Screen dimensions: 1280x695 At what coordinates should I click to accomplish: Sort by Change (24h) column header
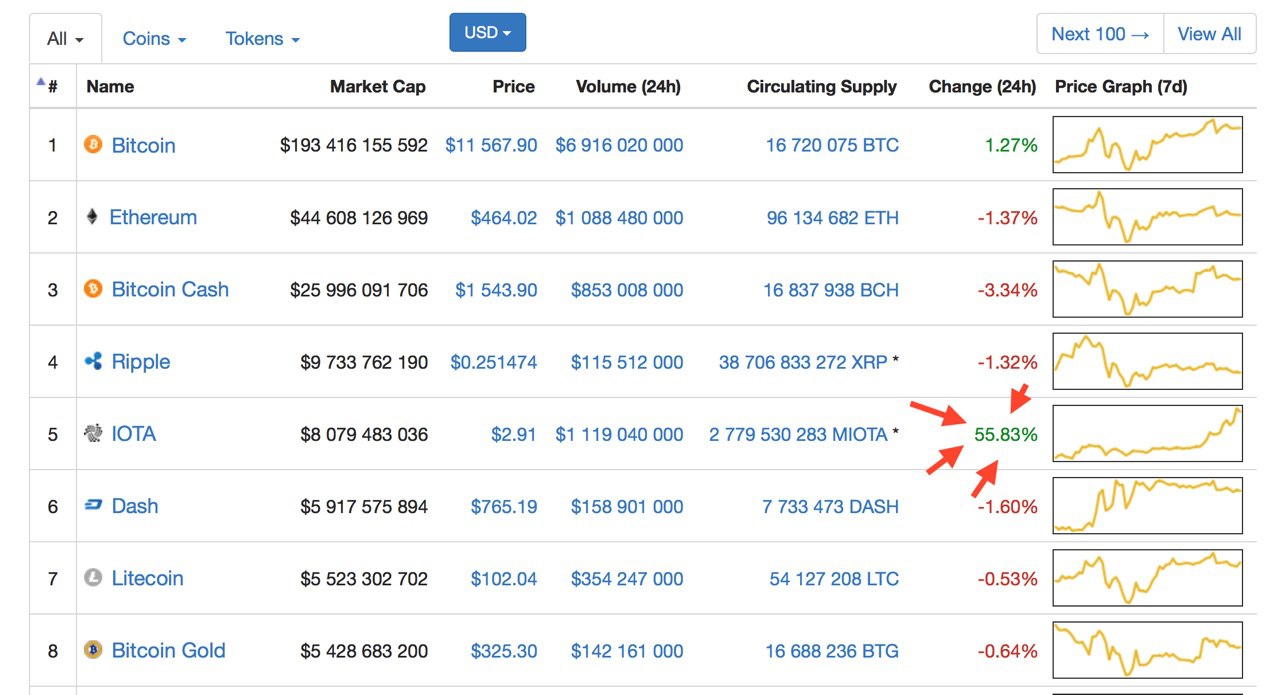point(982,87)
